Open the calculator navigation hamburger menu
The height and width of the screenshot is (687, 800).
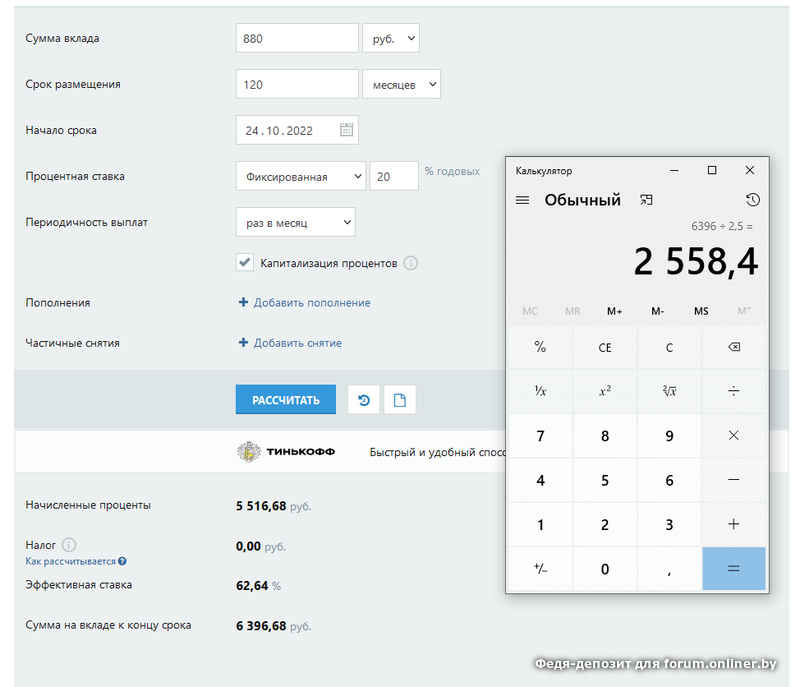(x=522, y=200)
